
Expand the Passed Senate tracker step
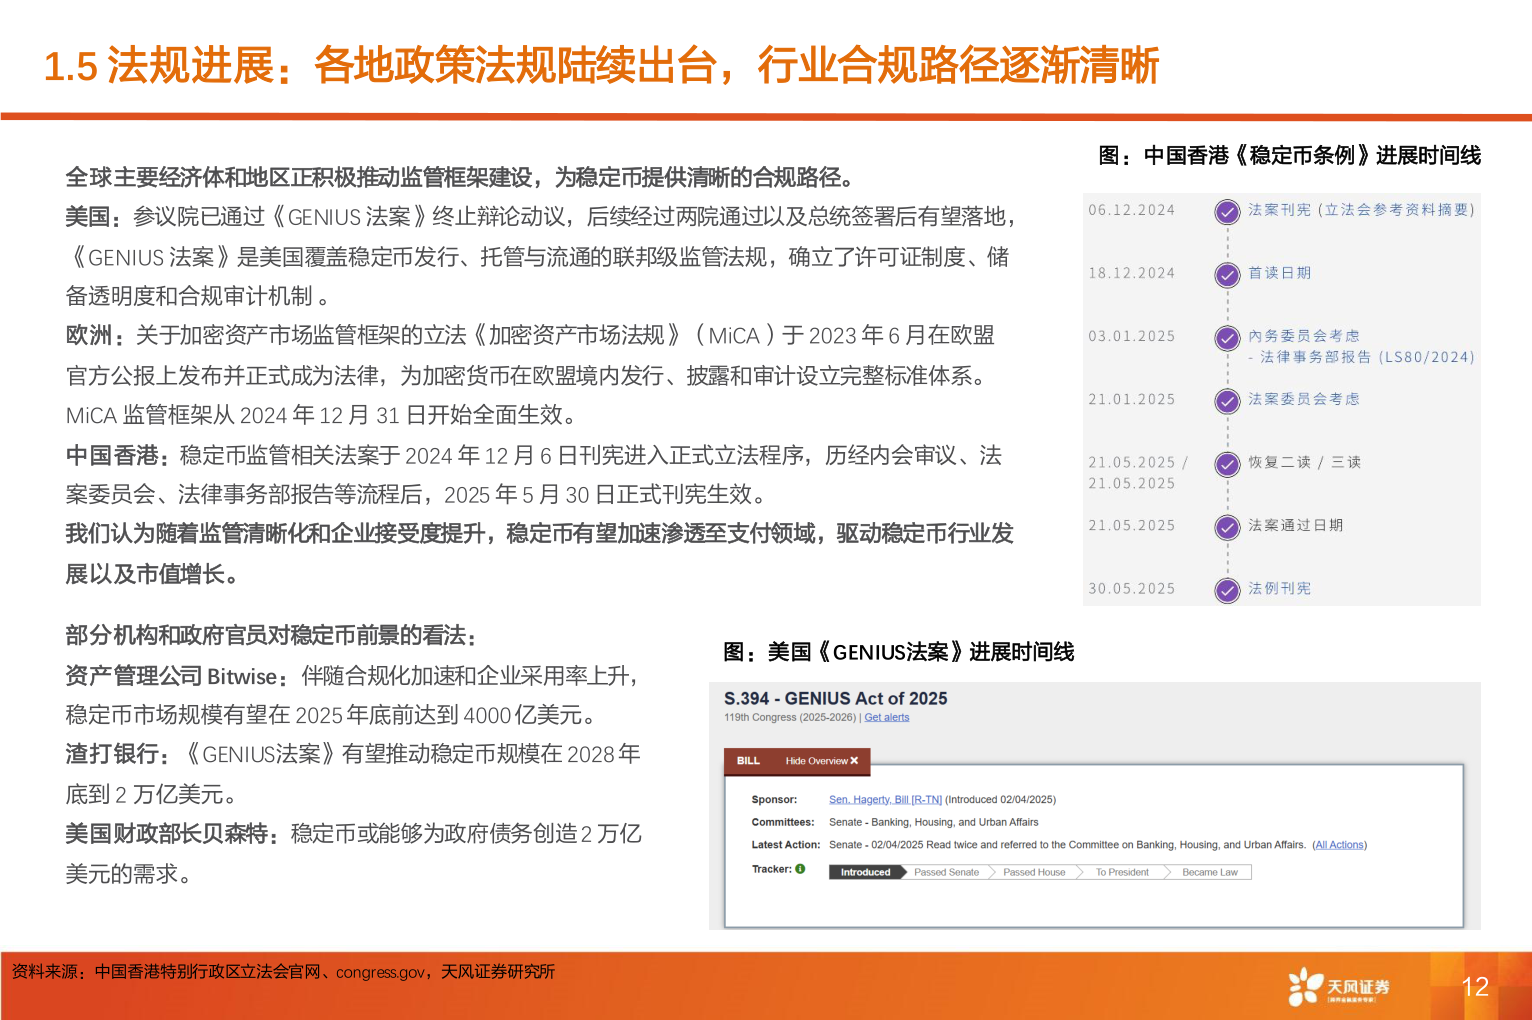[x=946, y=871]
